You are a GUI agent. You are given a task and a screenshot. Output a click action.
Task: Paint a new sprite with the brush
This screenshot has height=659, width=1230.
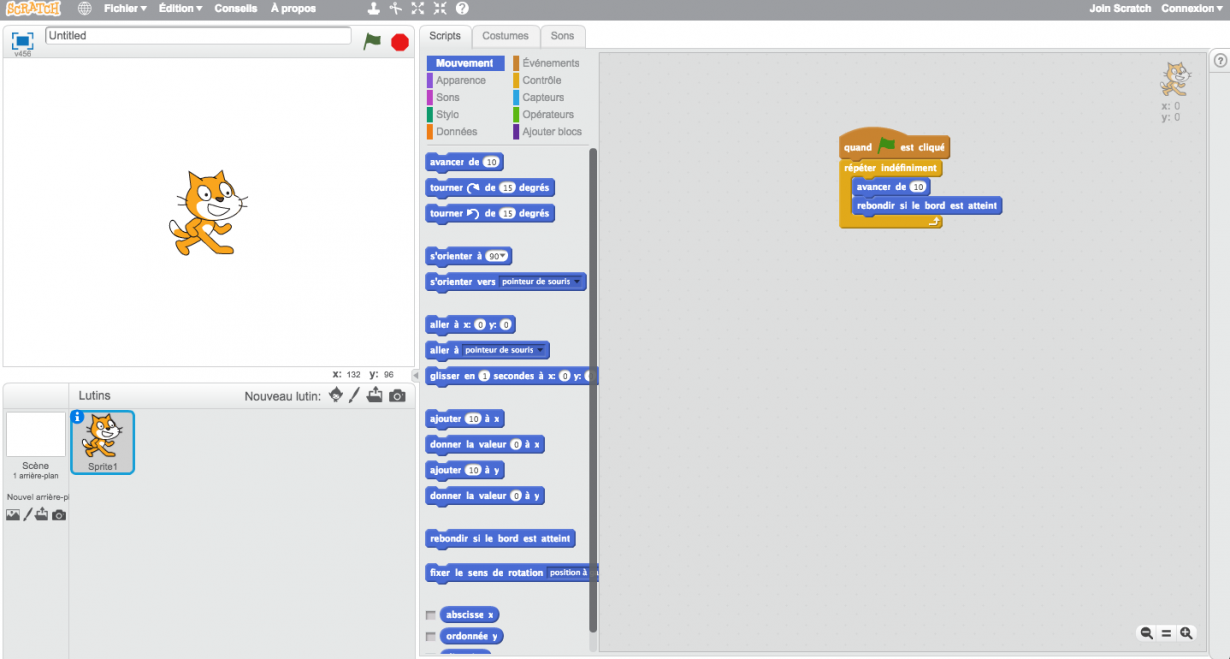[354, 395]
